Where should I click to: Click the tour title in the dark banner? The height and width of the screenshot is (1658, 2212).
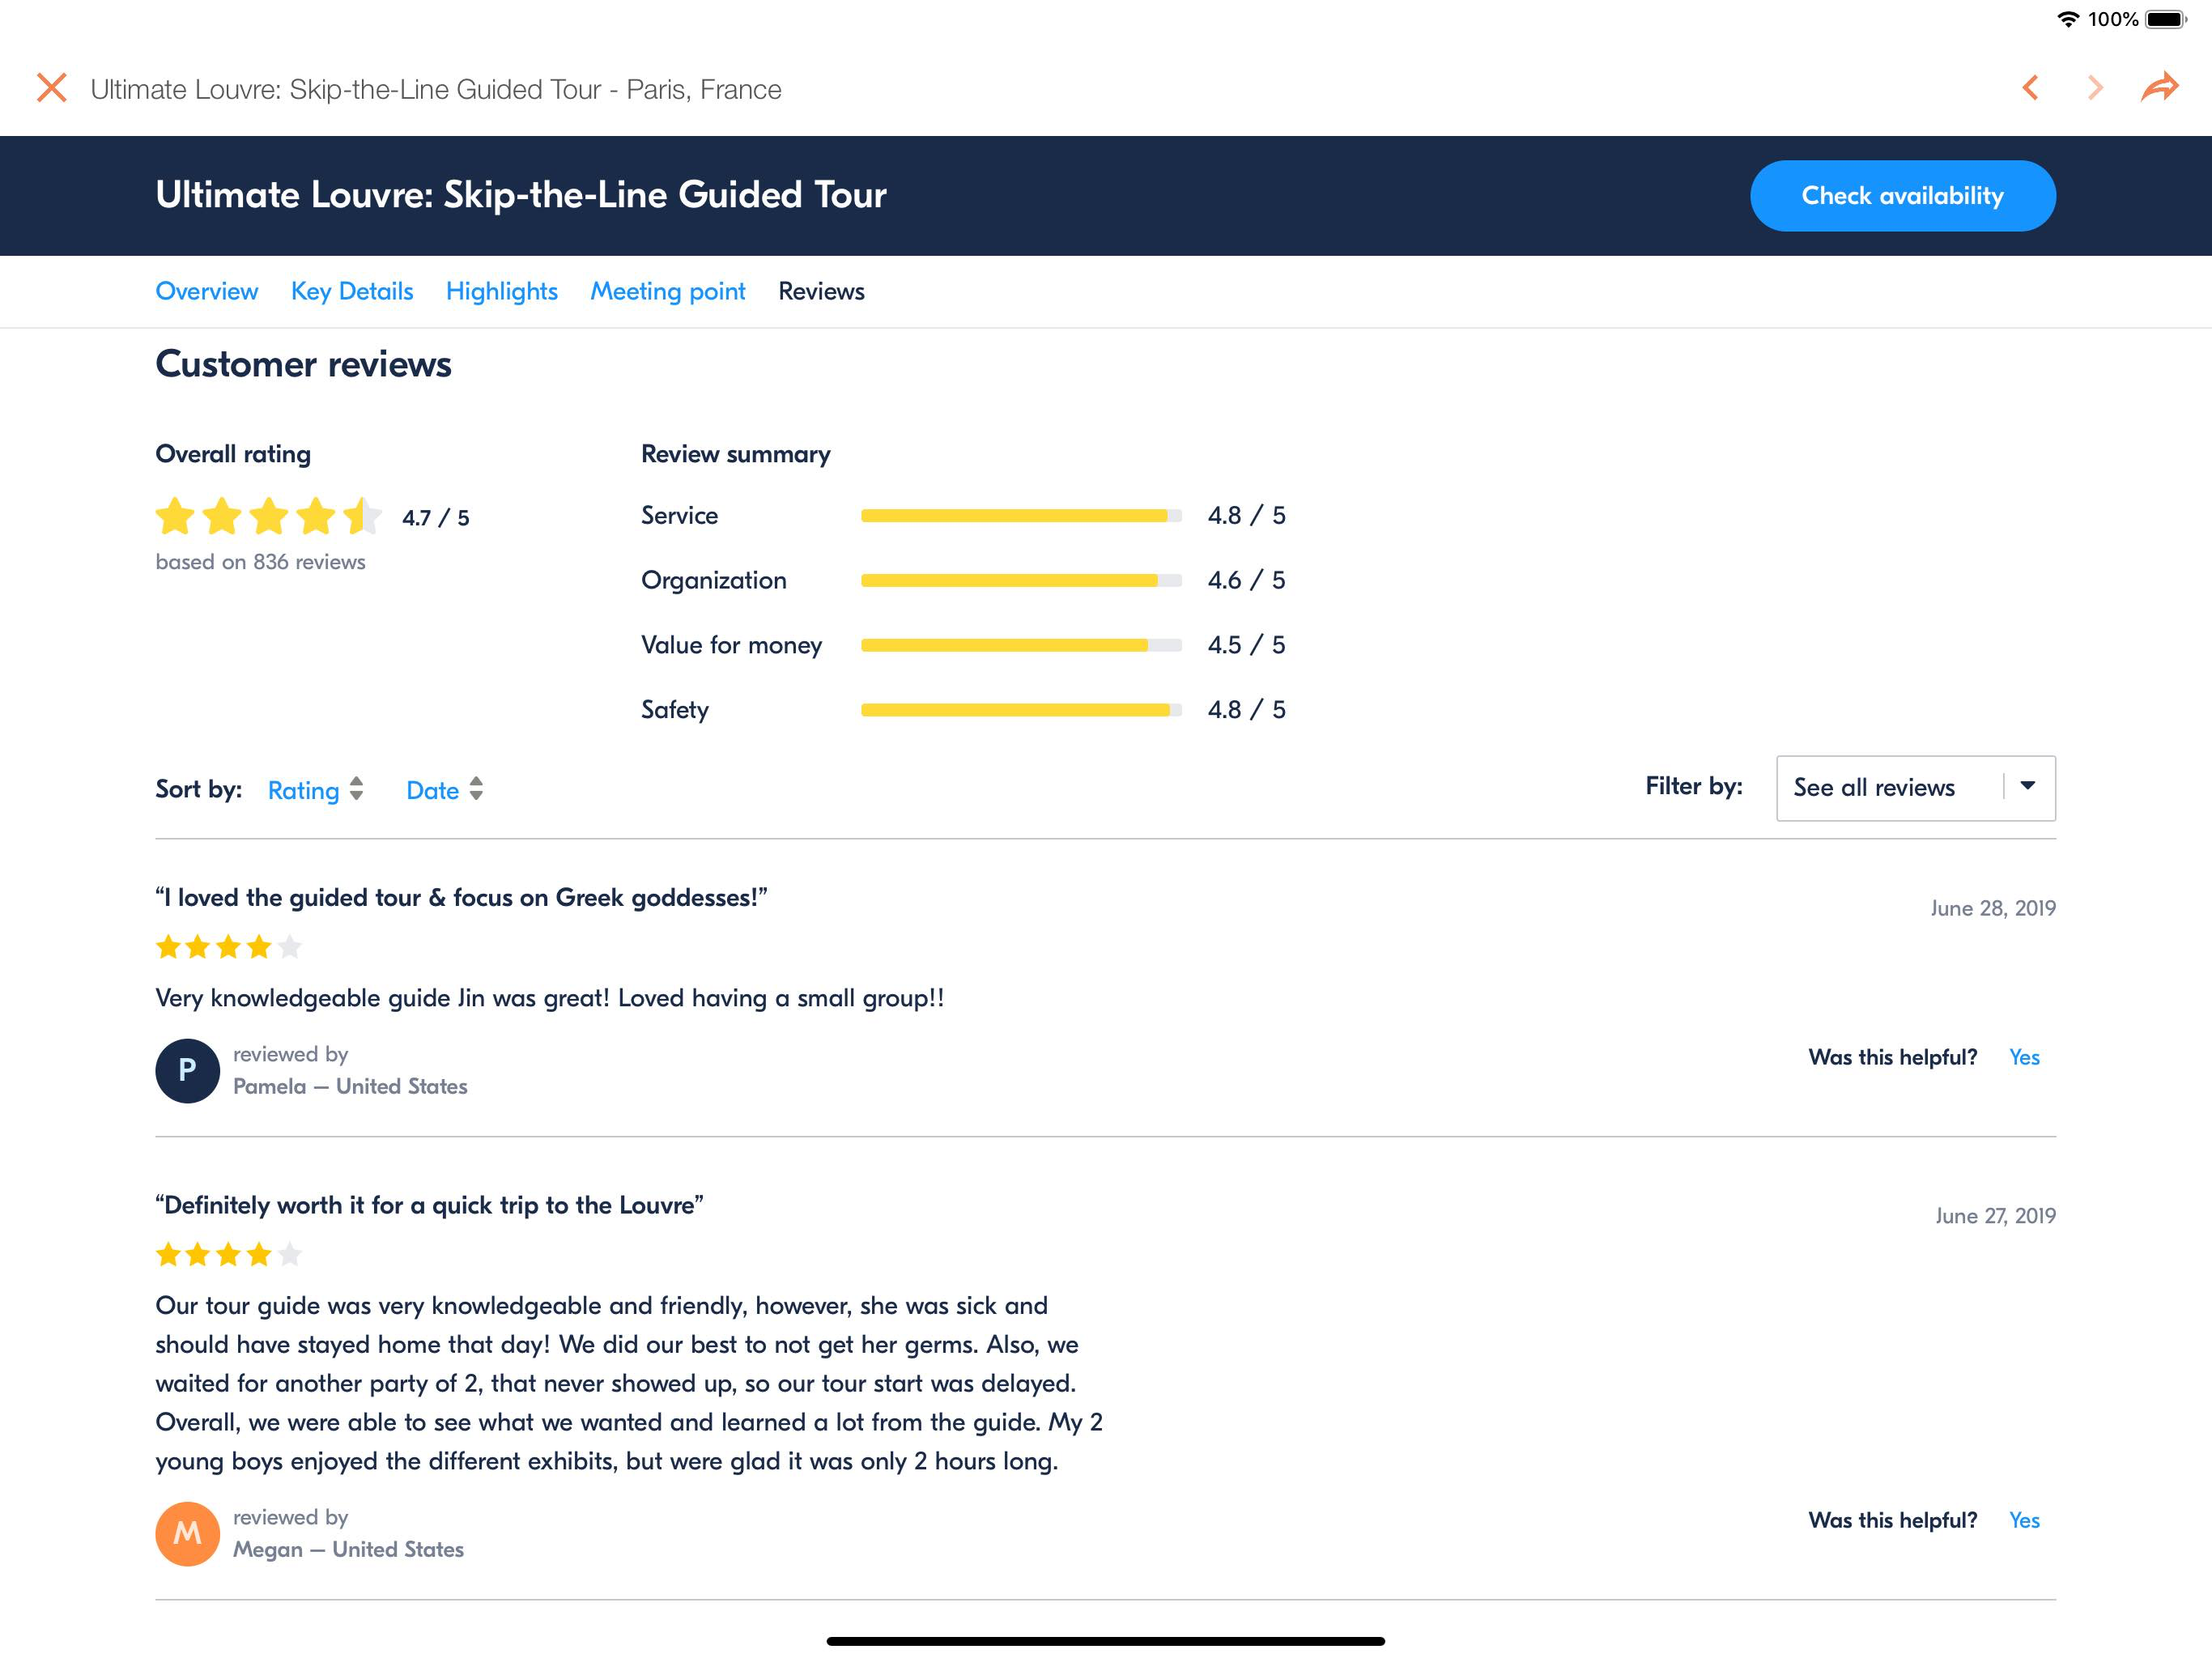click(521, 195)
